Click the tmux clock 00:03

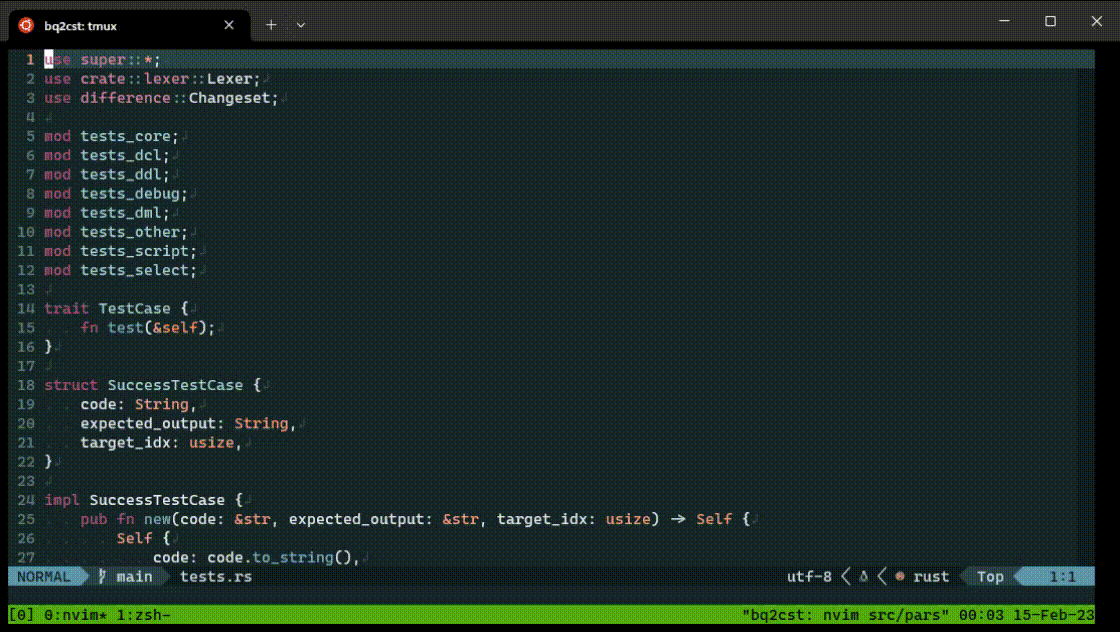(981, 615)
